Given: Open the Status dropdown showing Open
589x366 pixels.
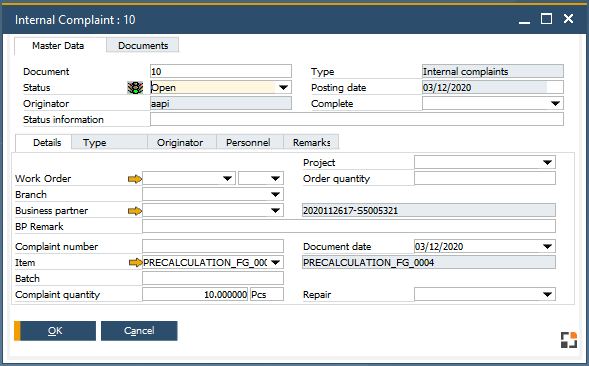Looking at the screenshot, I should (x=283, y=88).
